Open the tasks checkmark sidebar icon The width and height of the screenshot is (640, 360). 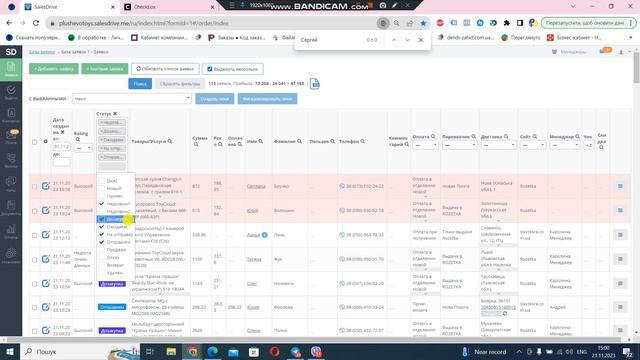click(x=11, y=92)
